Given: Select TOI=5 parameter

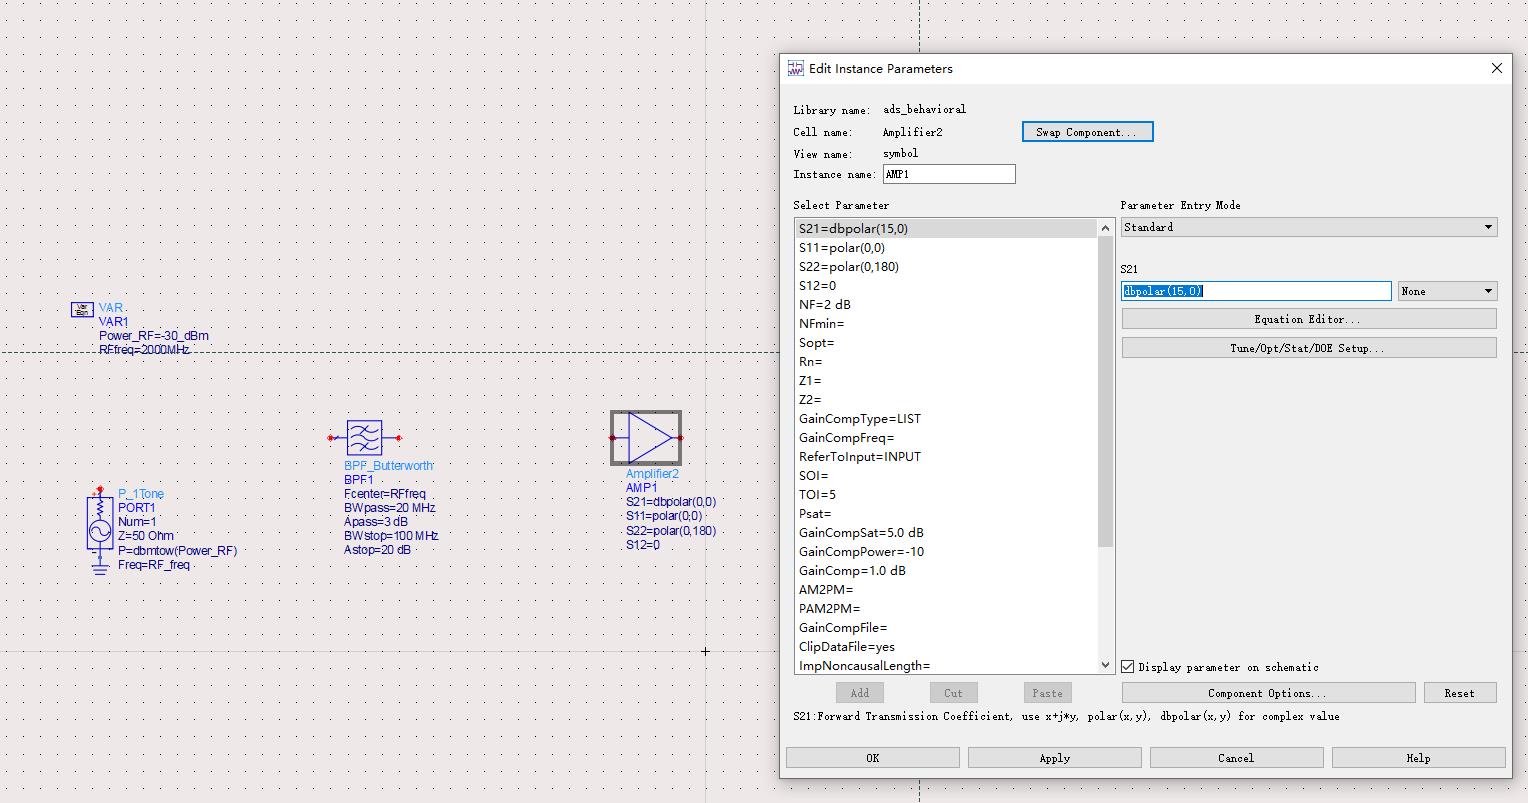Looking at the screenshot, I should click(946, 495).
